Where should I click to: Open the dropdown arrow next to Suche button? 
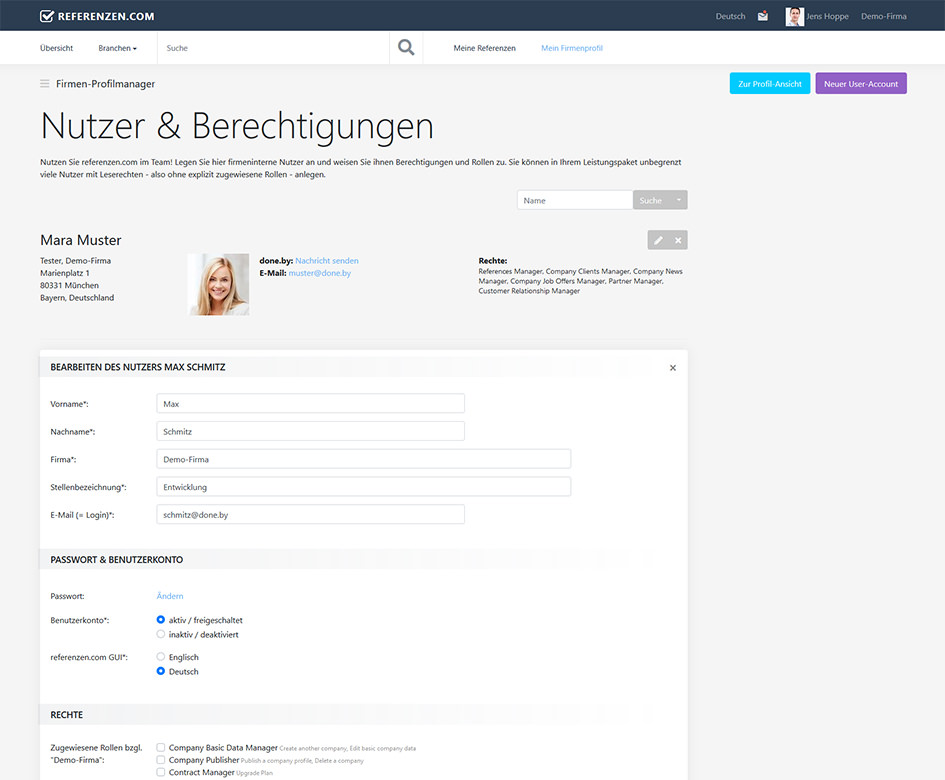pos(681,199)
